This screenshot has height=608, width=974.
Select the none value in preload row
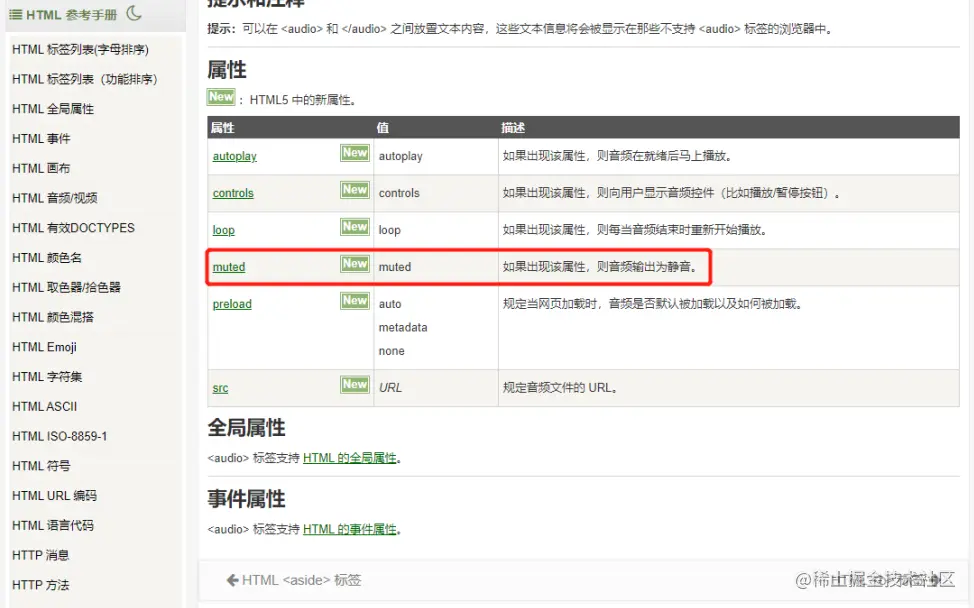tap(391, 351)
